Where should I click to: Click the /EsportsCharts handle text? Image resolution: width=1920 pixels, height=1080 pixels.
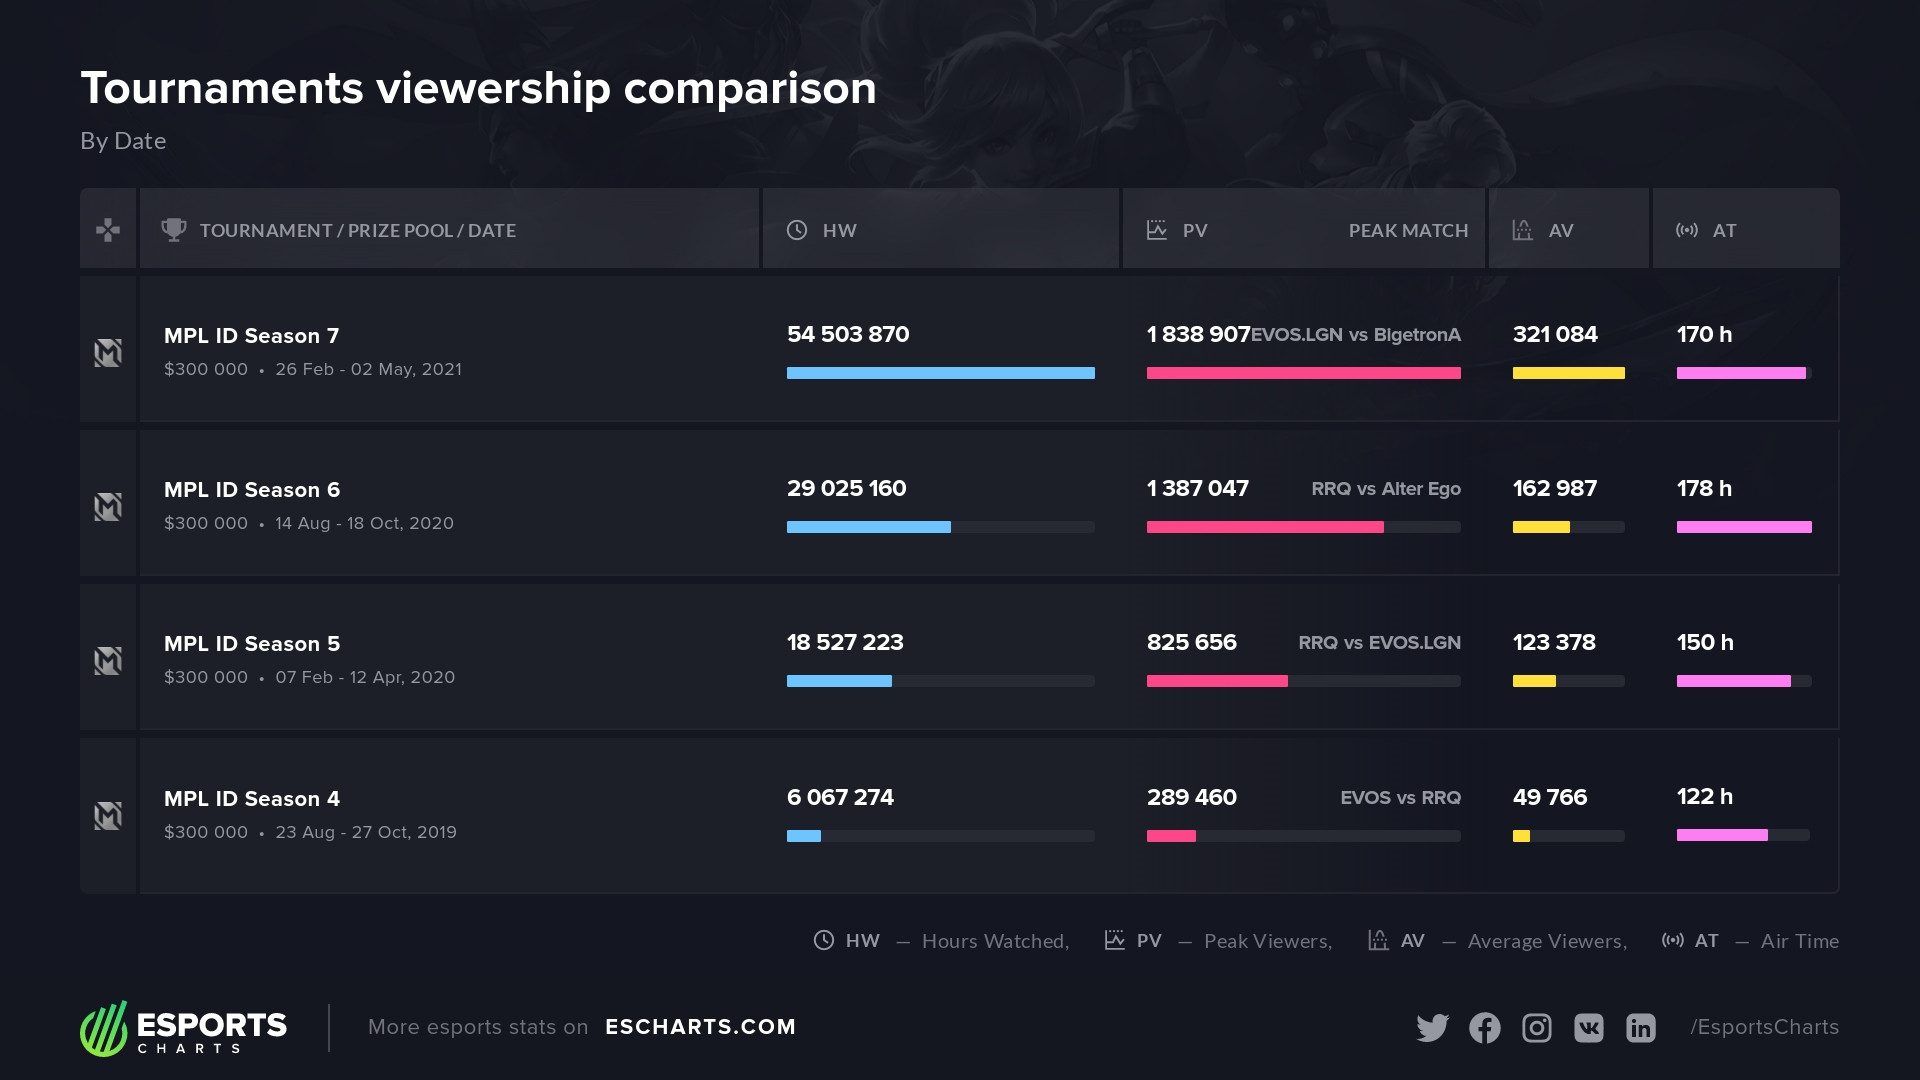click(x=1764, y=1027)
